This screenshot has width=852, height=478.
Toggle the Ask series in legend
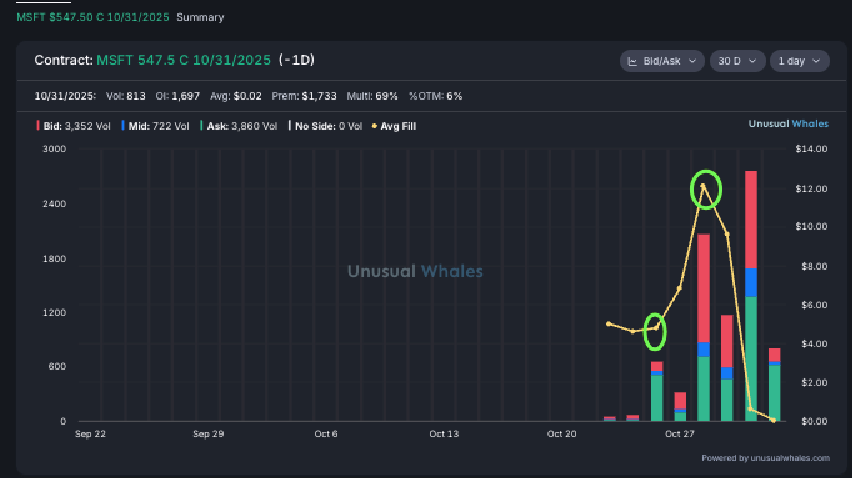coord(238,126)
